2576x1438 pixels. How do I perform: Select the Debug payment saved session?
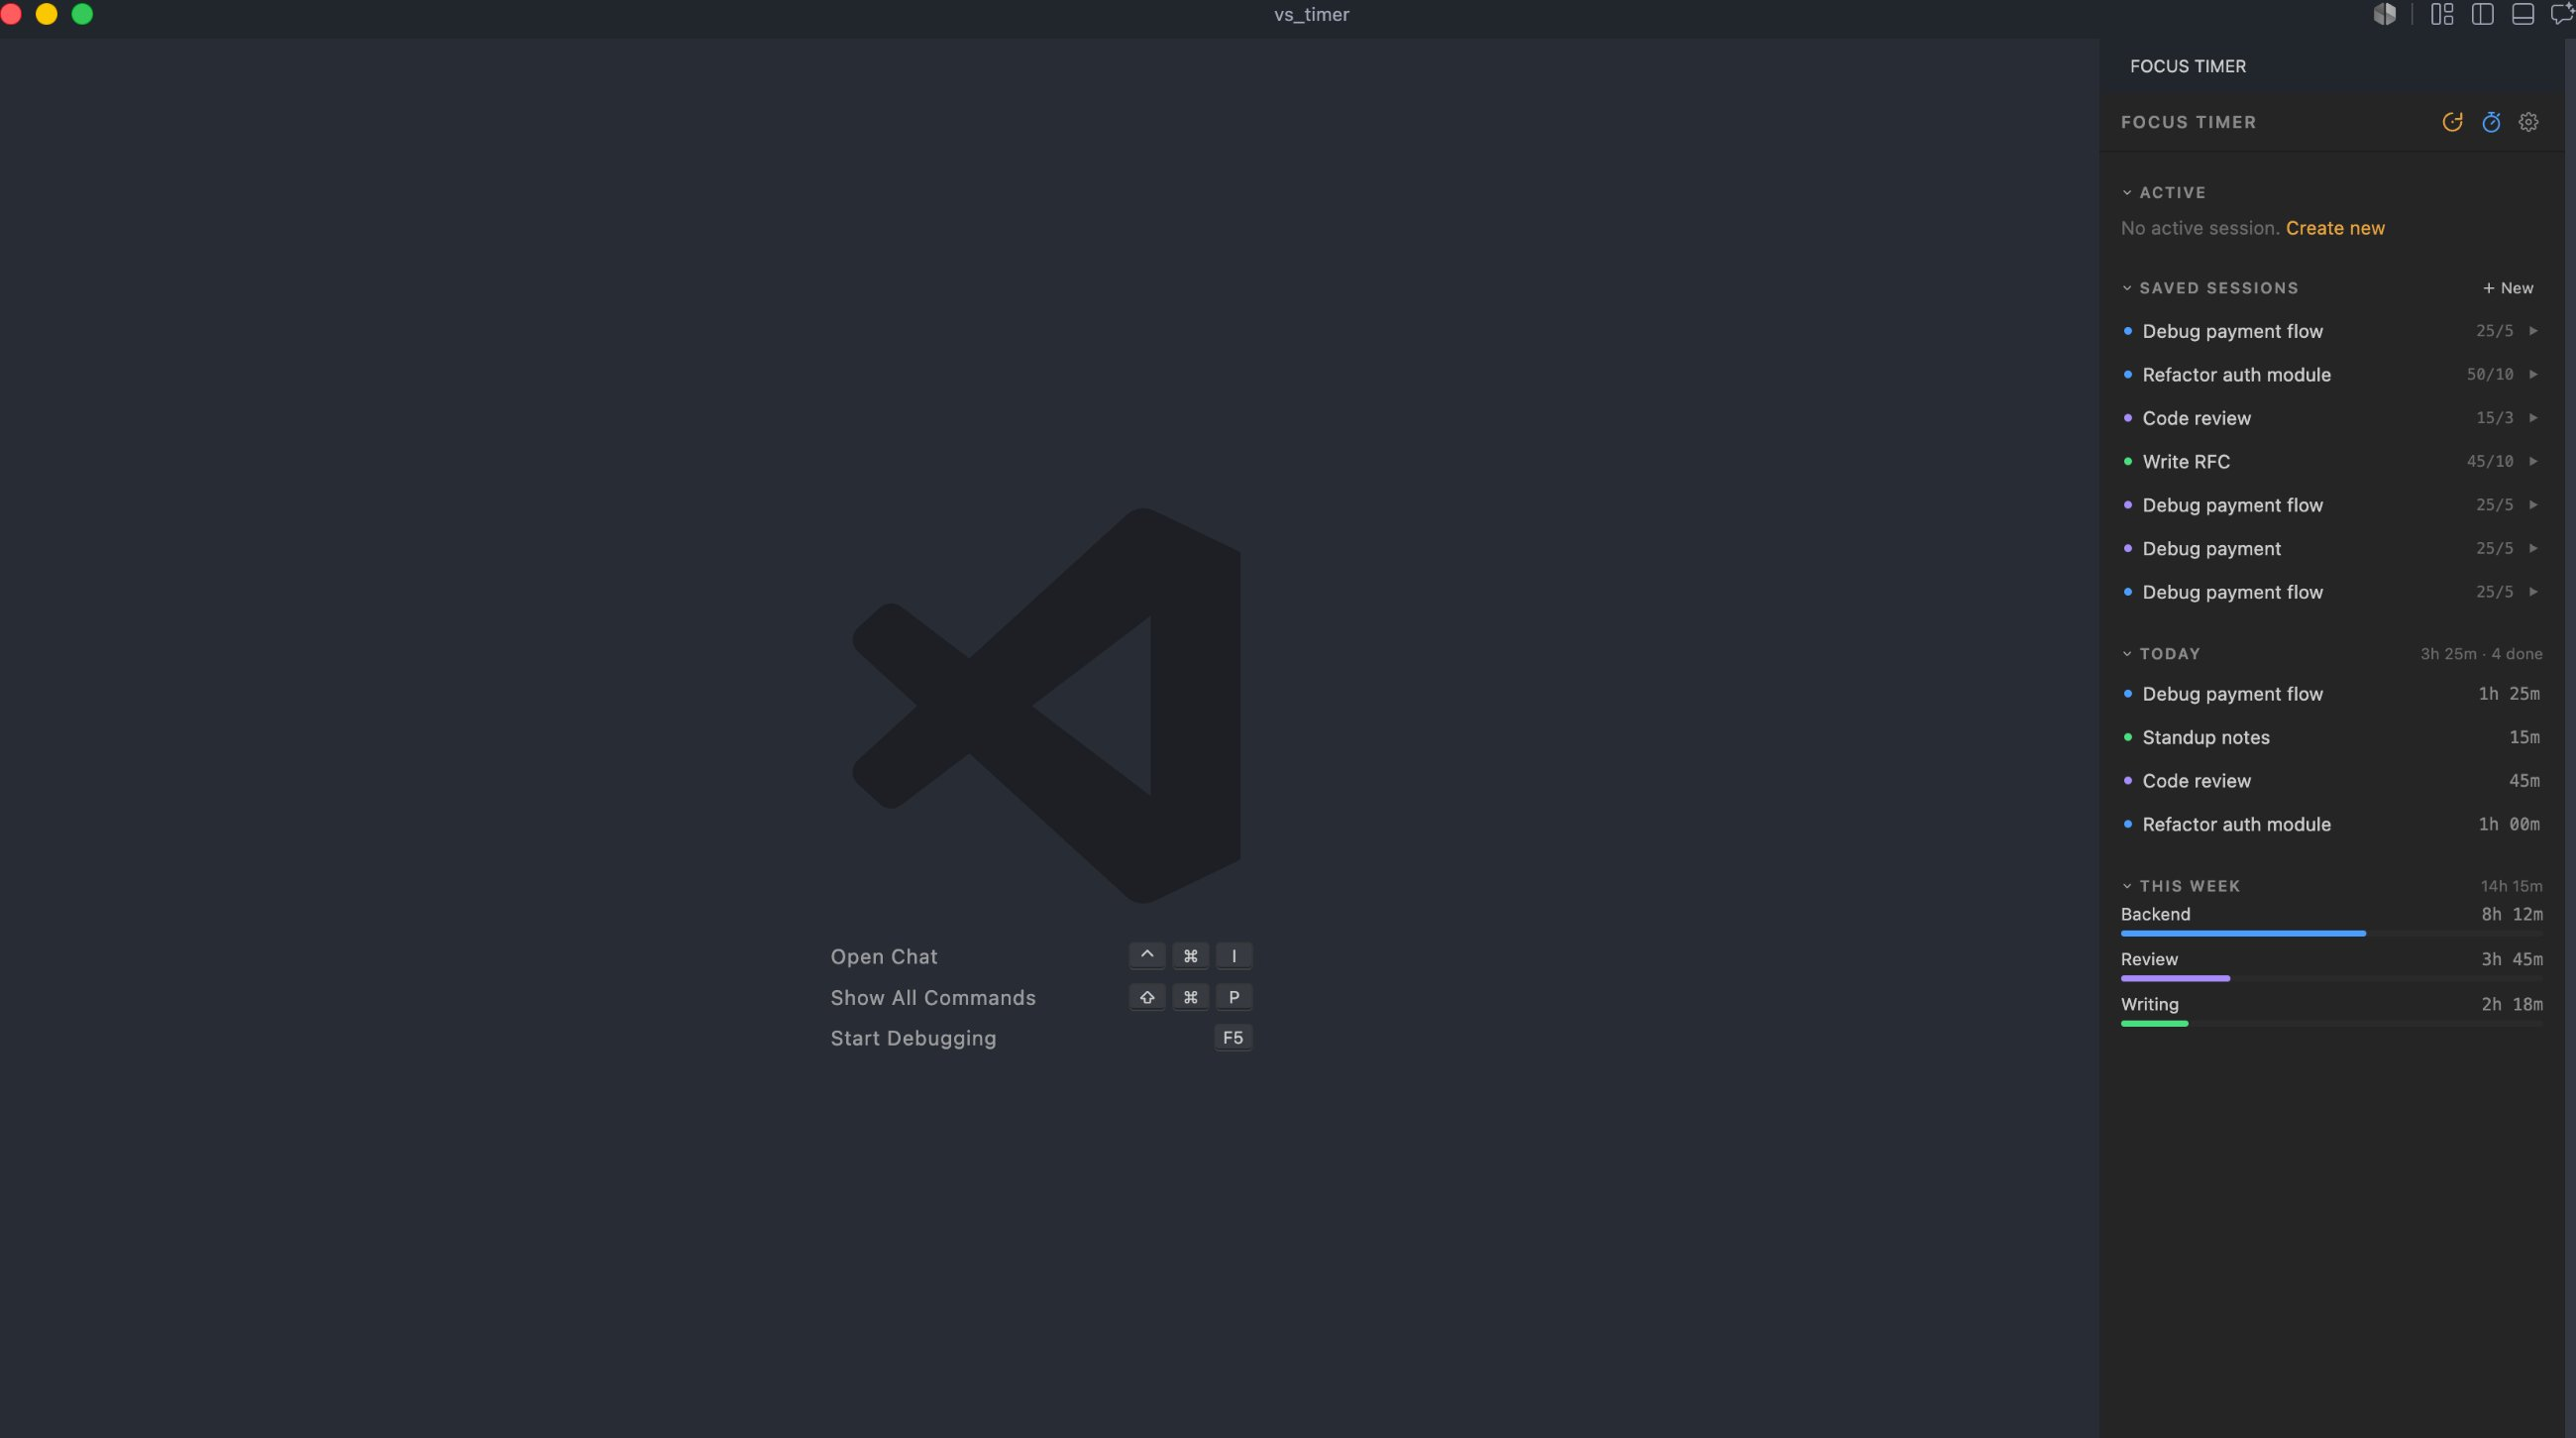(2331, 548)
